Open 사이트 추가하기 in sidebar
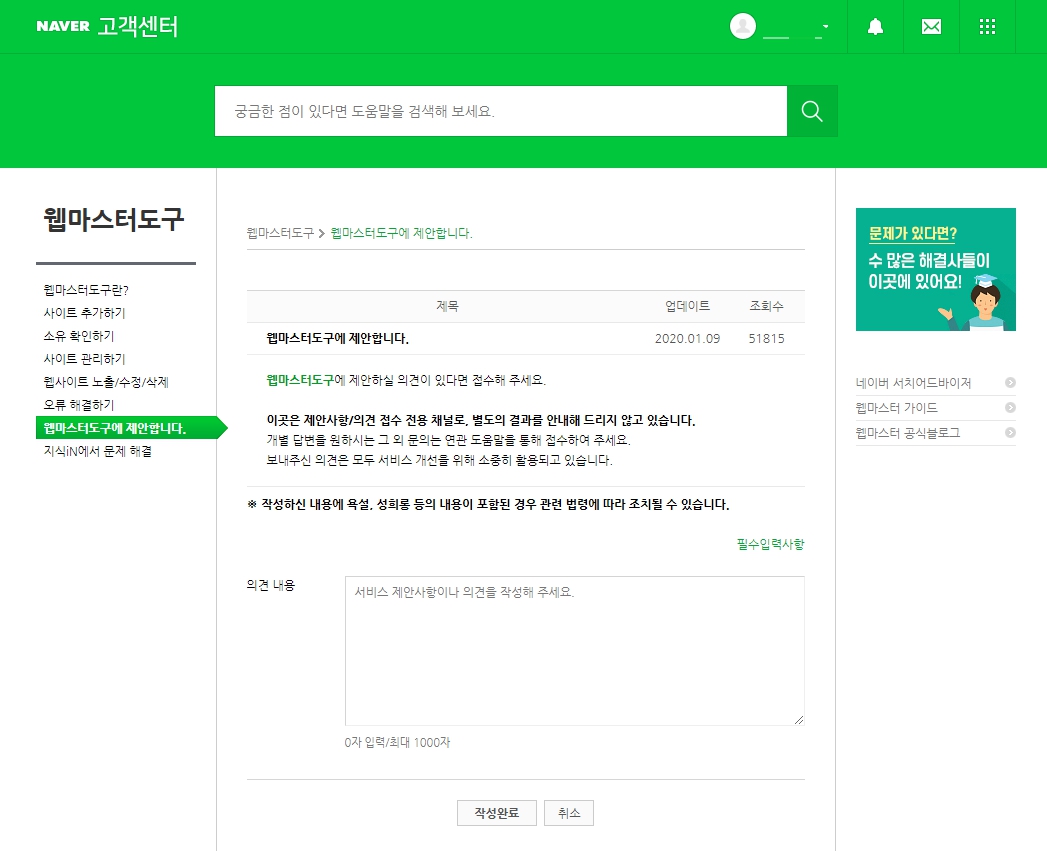The image size is (1047, 851). [84, 313]
